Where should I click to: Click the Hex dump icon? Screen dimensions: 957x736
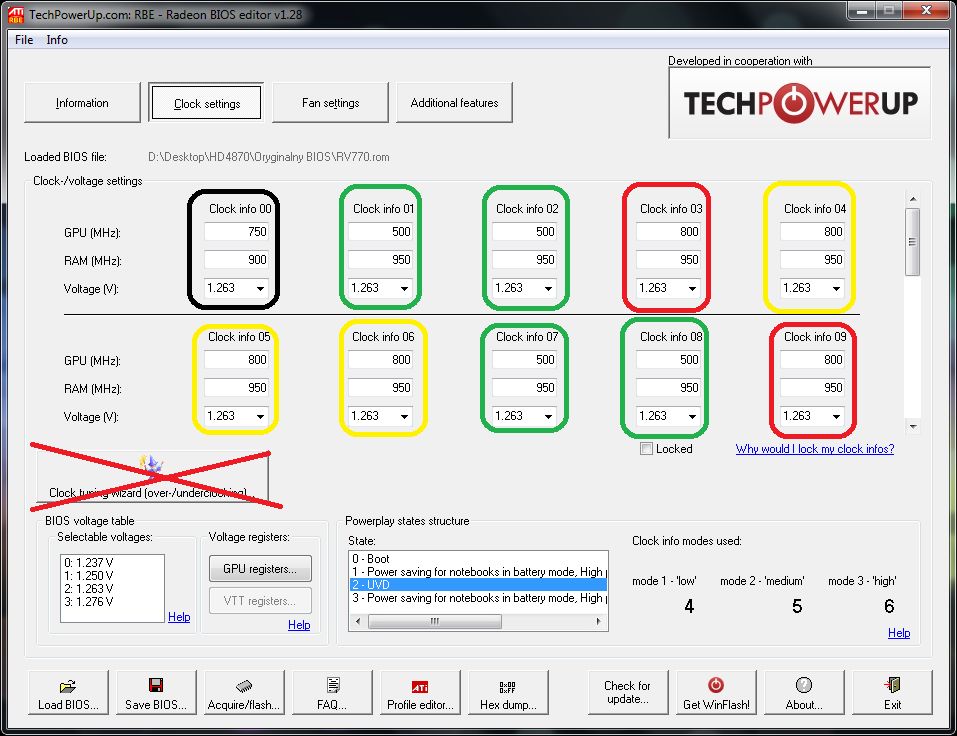click(x=508, y=687)
